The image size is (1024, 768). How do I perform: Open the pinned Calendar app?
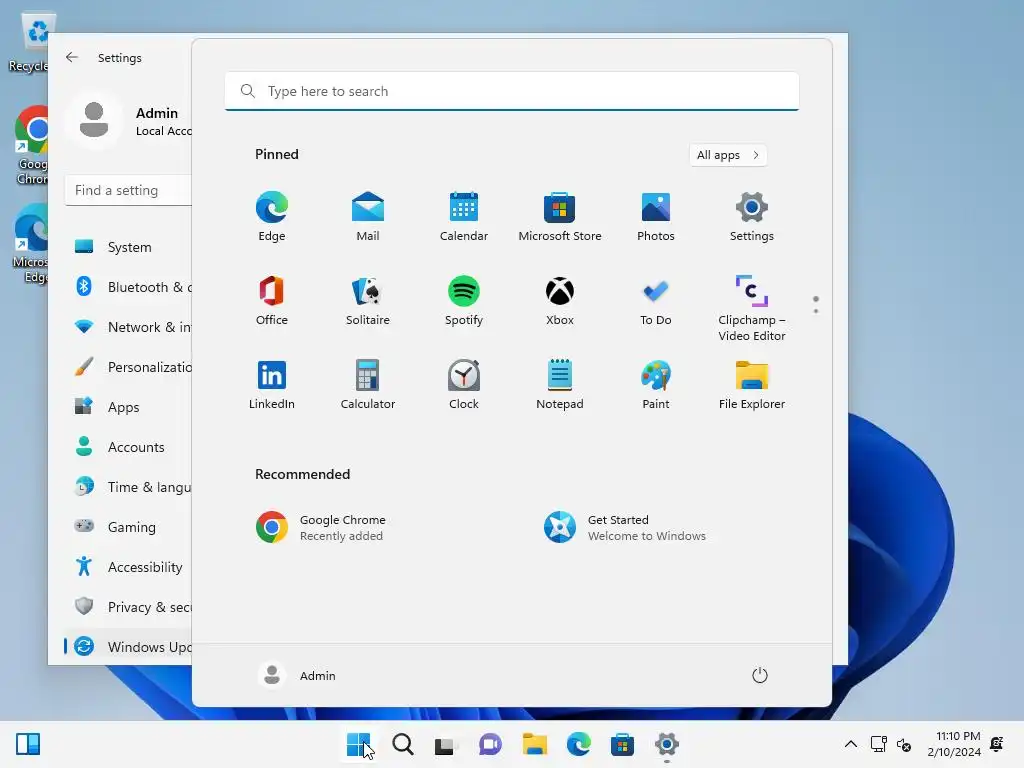464,216
